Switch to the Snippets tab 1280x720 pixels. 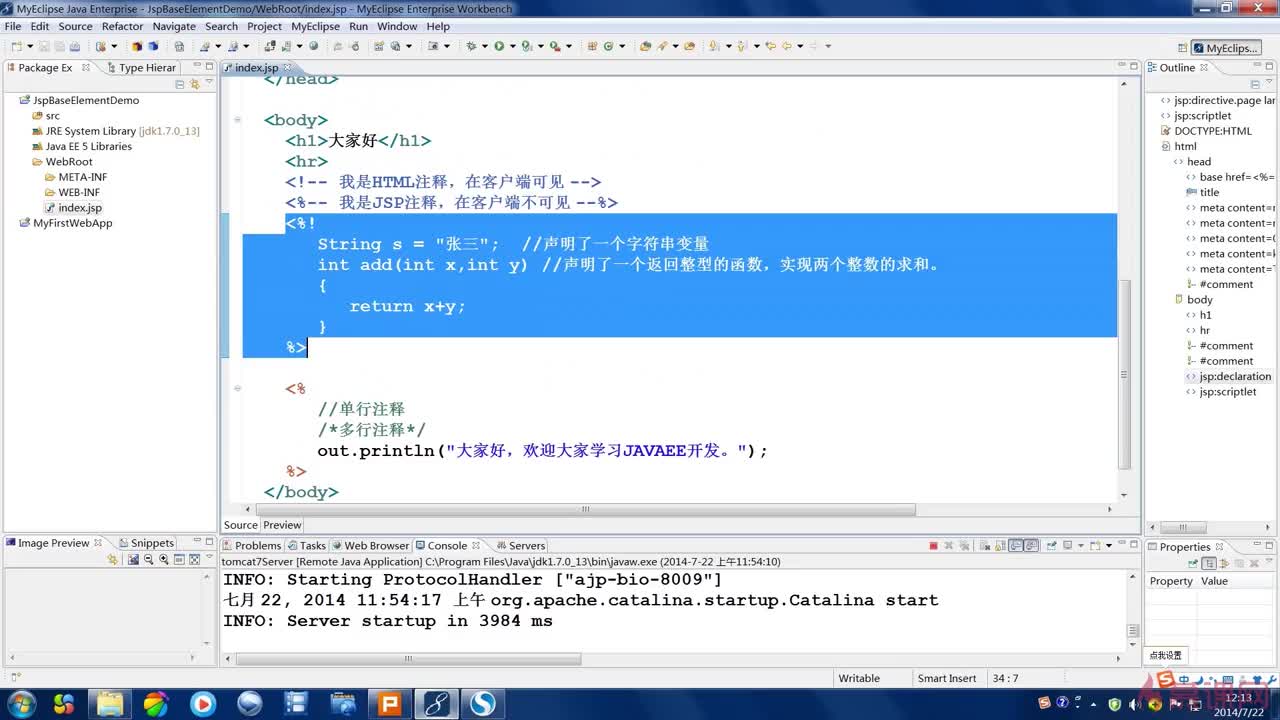(145, 543)
